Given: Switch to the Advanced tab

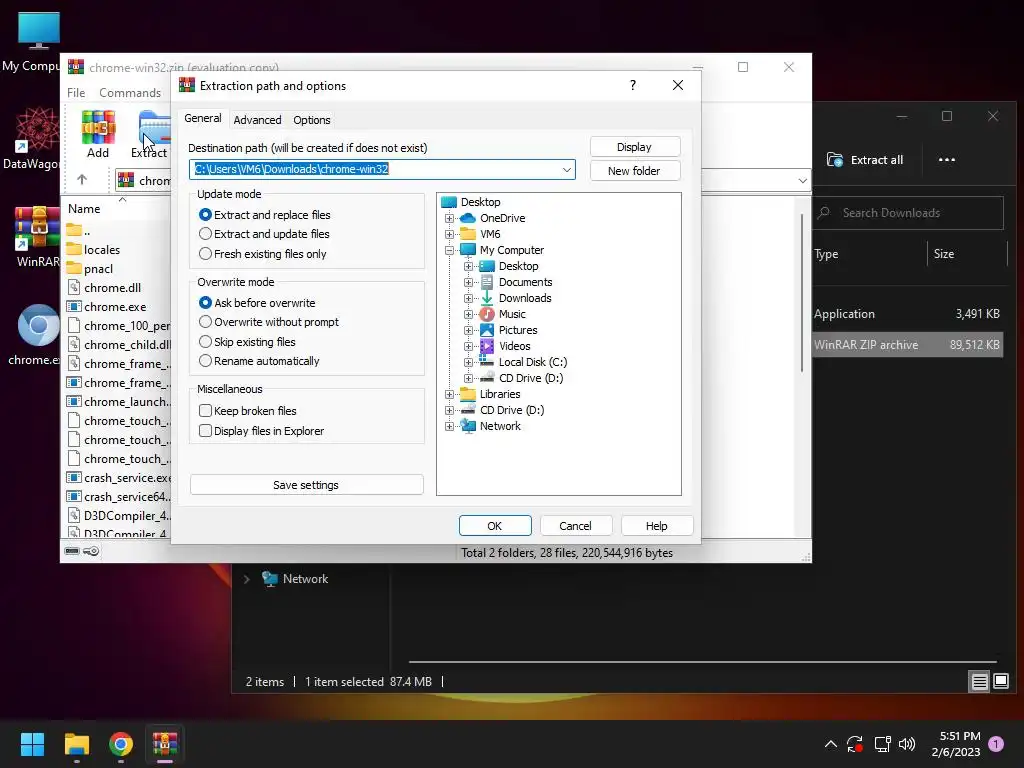Looking at the screenshot, I should pos(257,120).
